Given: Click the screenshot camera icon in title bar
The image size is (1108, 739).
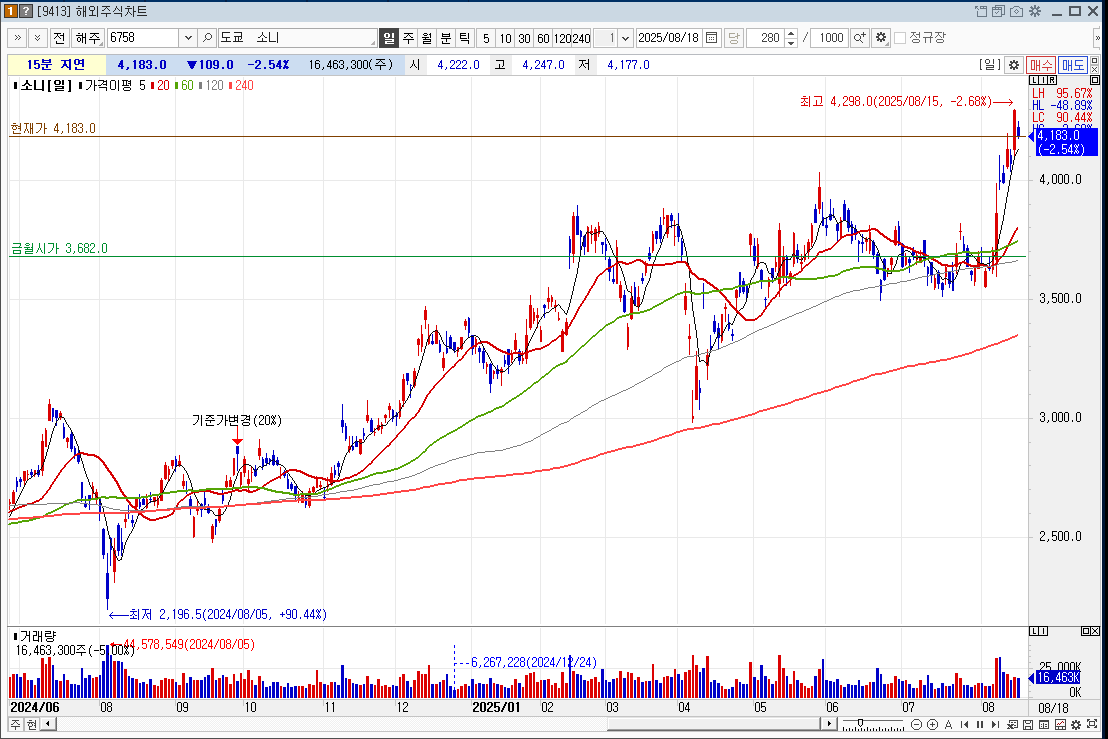Looking at the screenshot, I should tap(1016, 11).
